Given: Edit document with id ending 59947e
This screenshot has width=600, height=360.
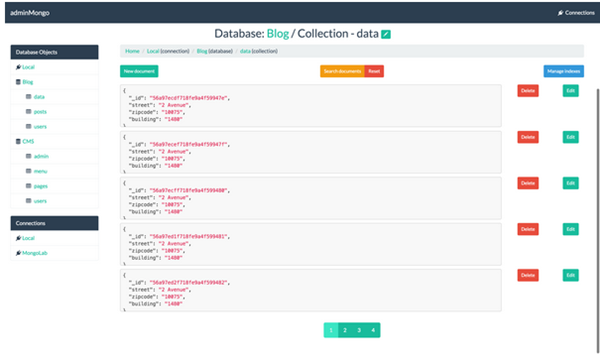Looking at the screenshot, I should click(570, 91).
